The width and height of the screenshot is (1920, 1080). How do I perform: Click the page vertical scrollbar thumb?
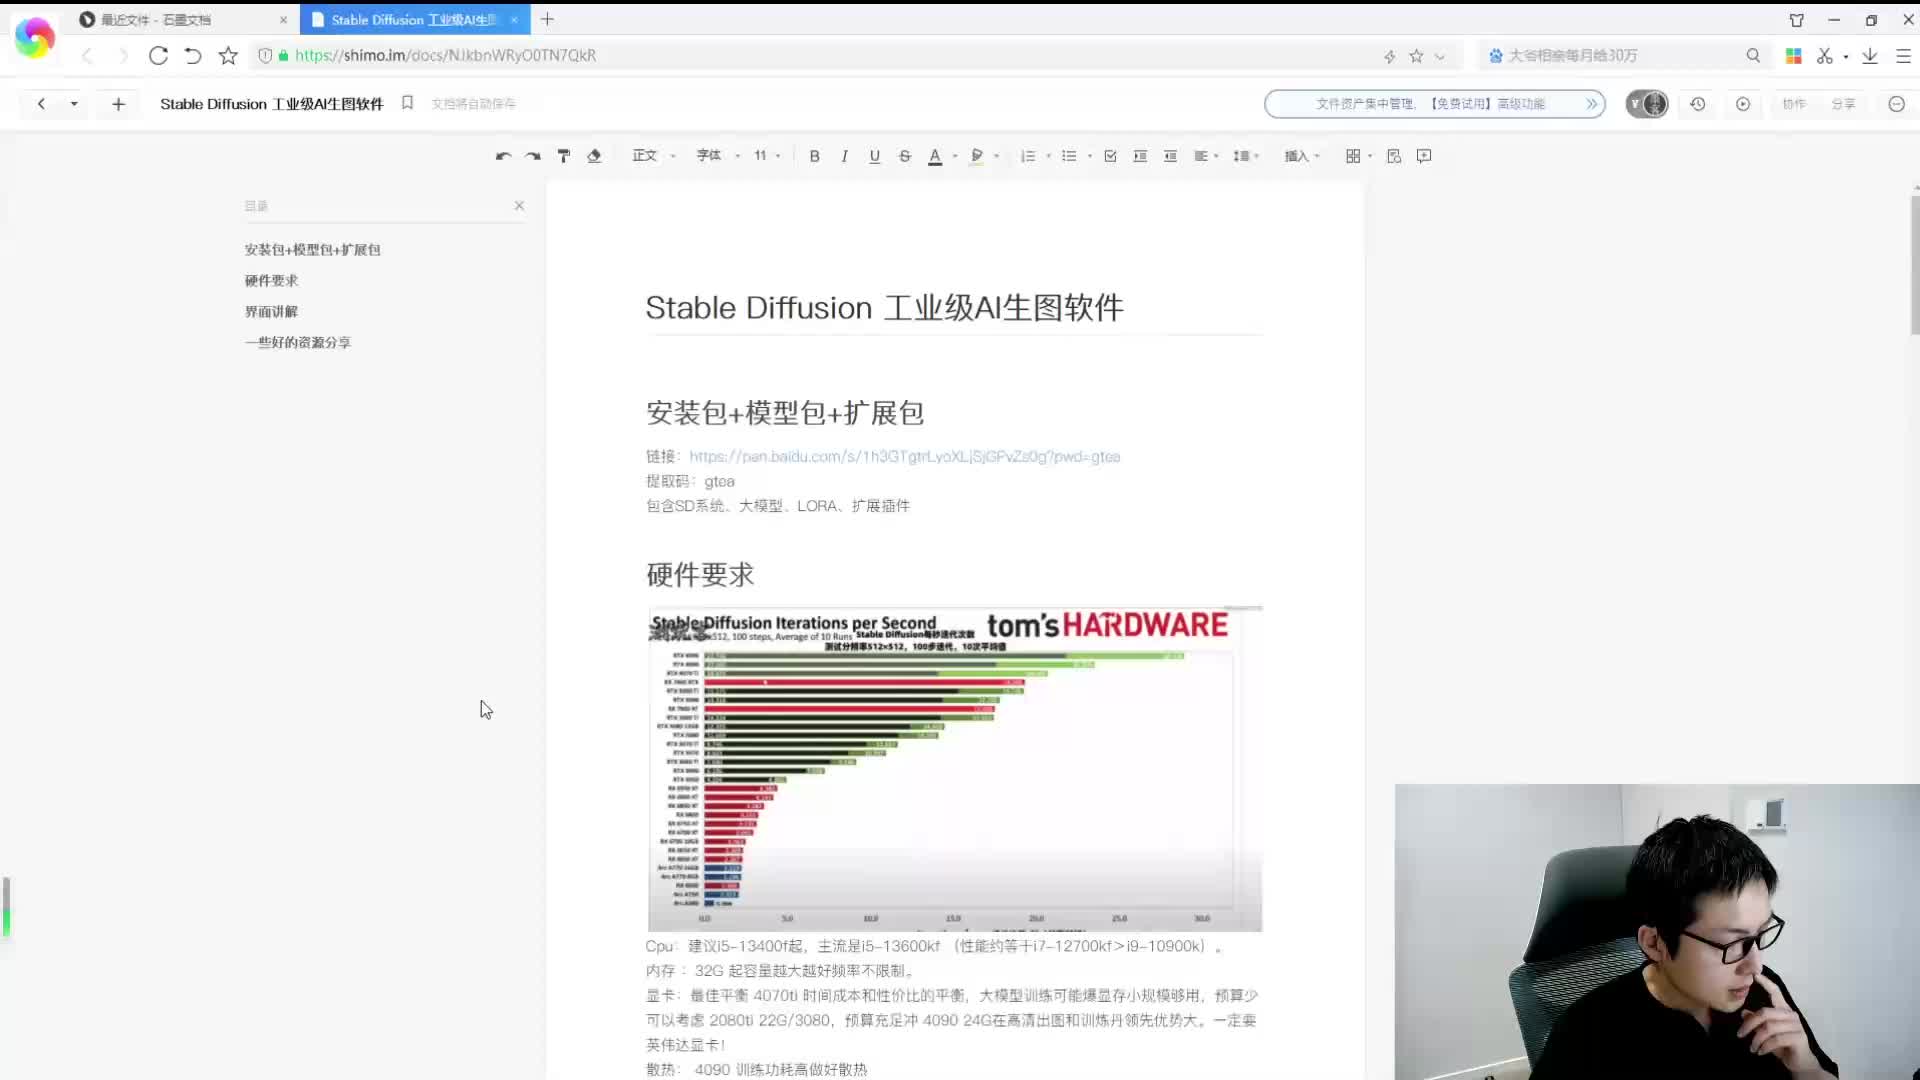(1915, 265)
